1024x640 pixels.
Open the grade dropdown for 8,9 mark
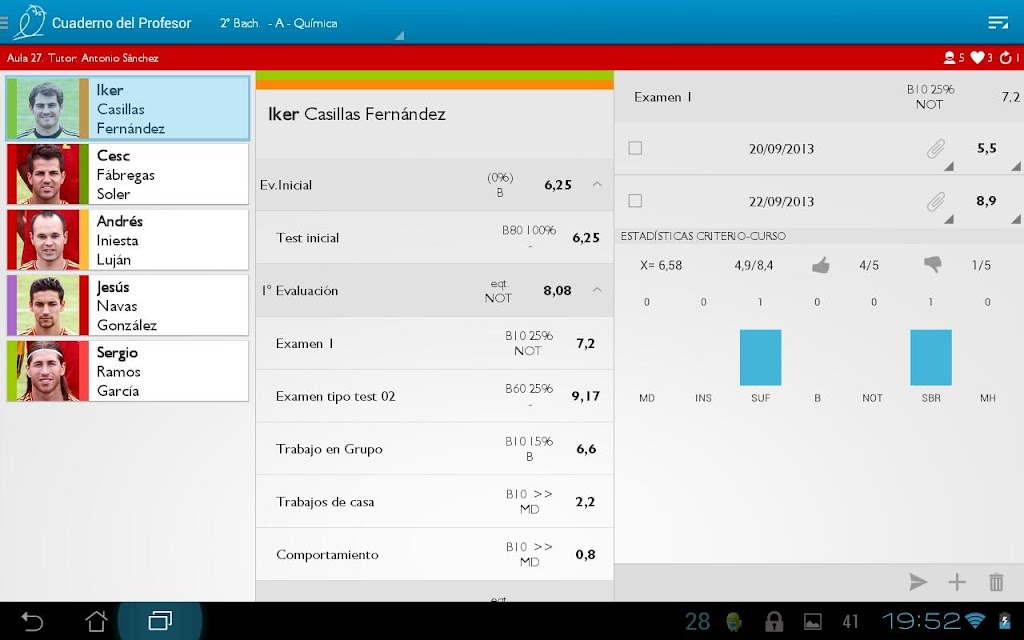pyautogui.click(x=1016, y=219)
